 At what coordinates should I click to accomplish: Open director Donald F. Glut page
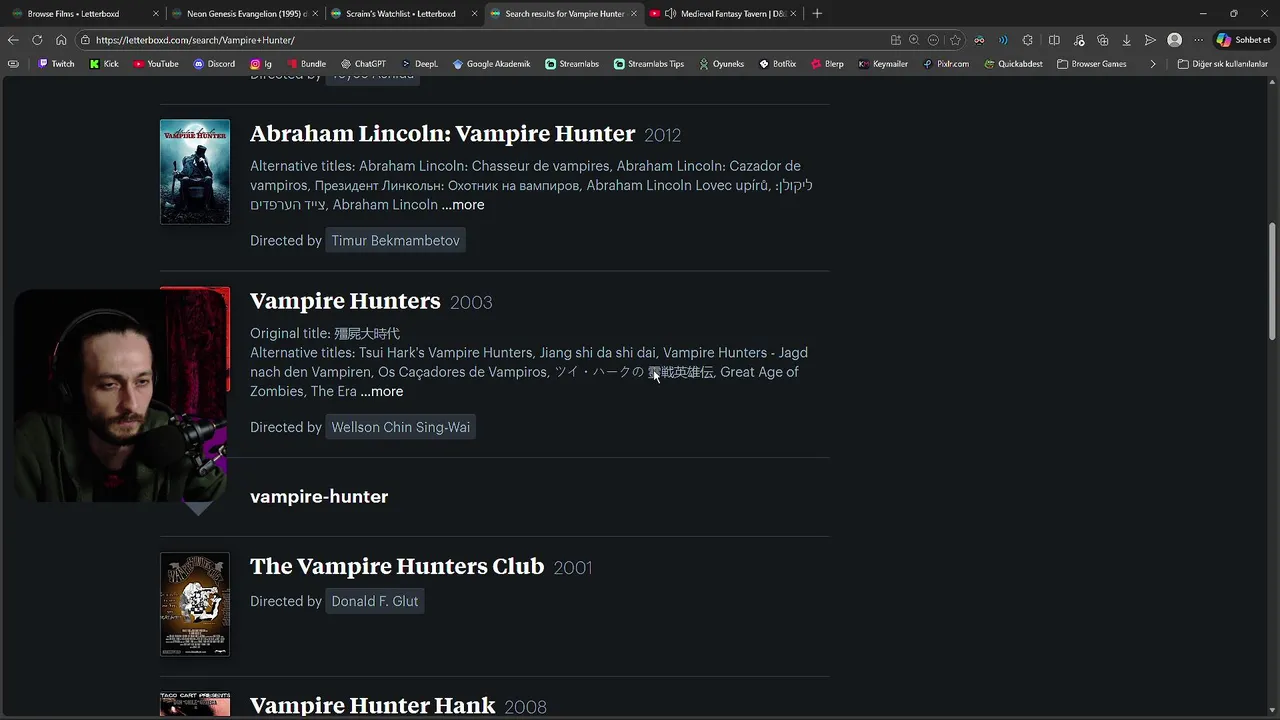tap(375, 601)
